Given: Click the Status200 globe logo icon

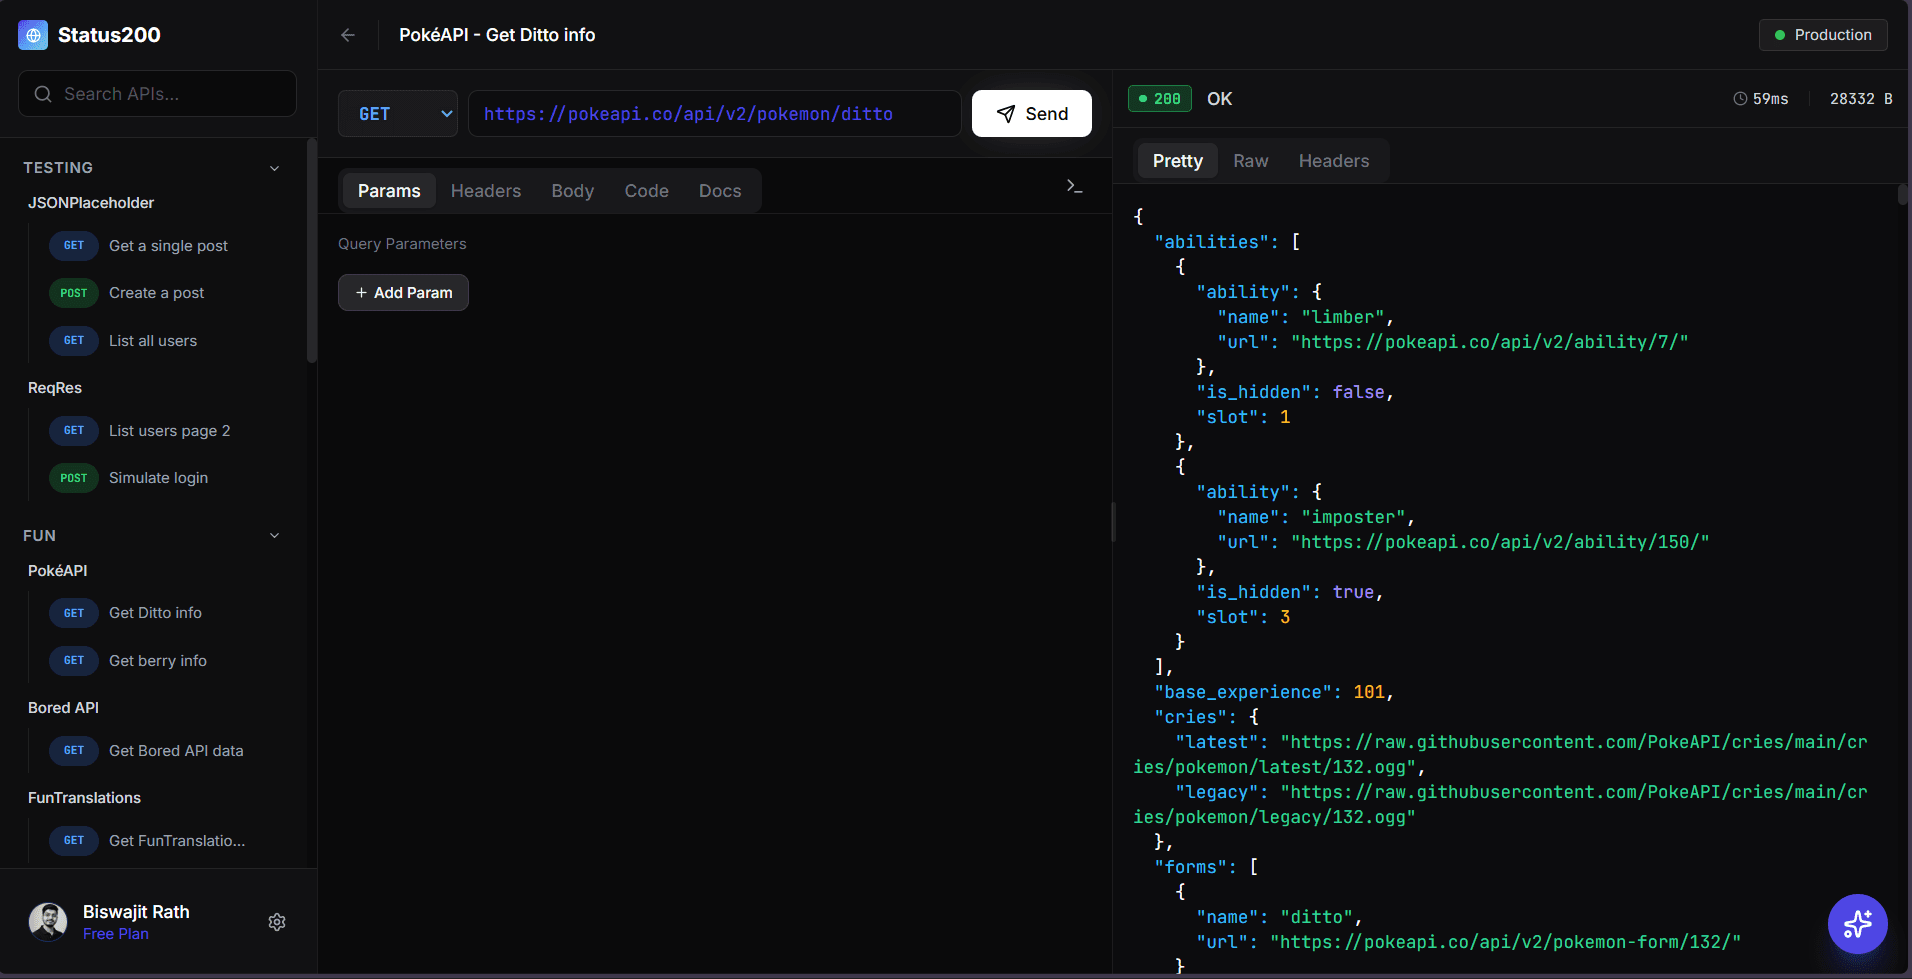Looking at the screenshot, I should click(33, 35).
